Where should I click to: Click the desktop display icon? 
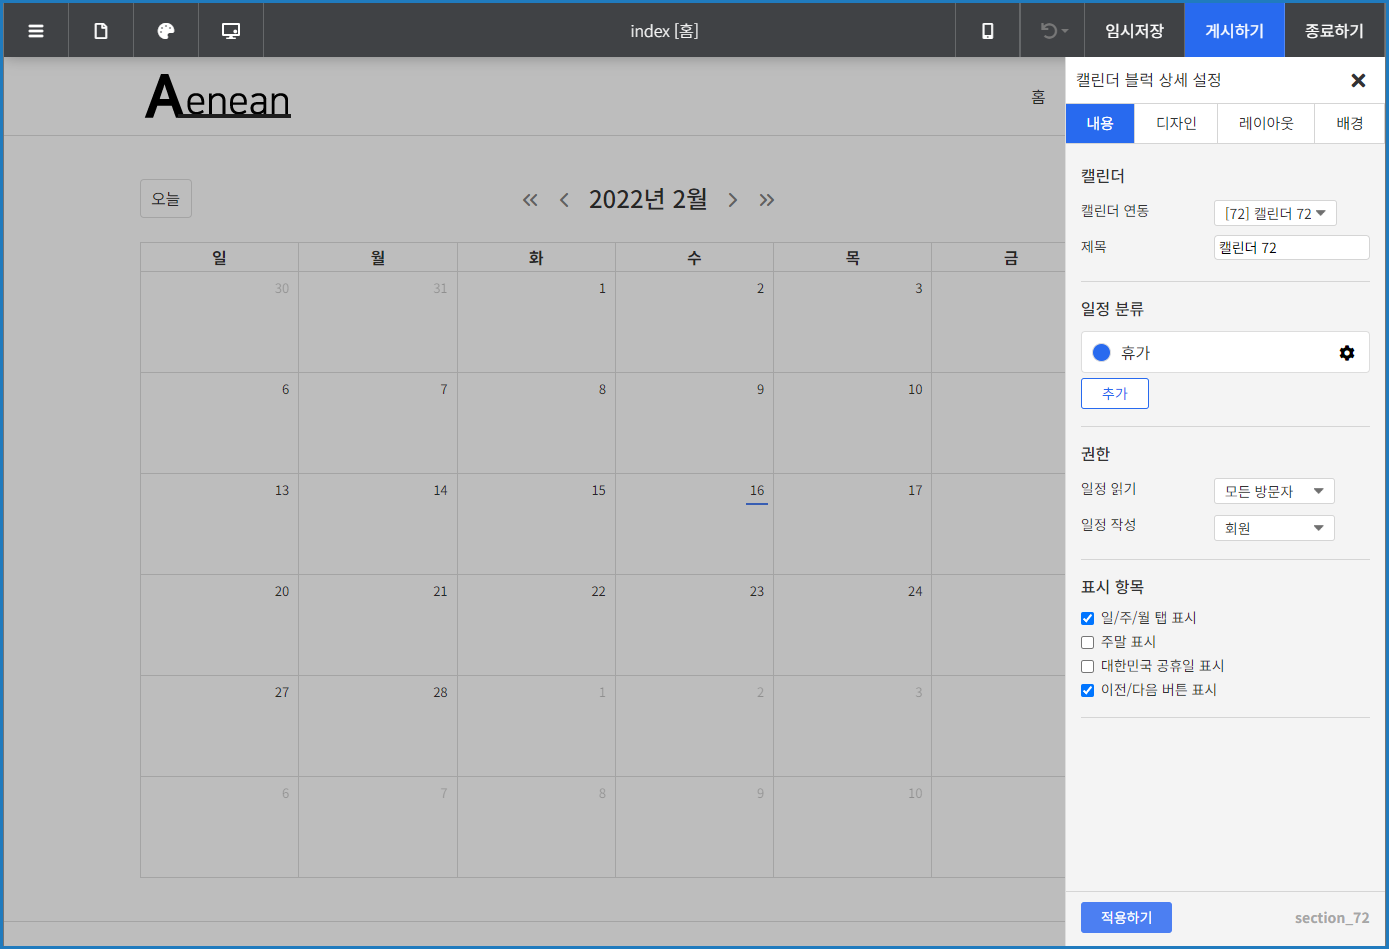[230, 30]
